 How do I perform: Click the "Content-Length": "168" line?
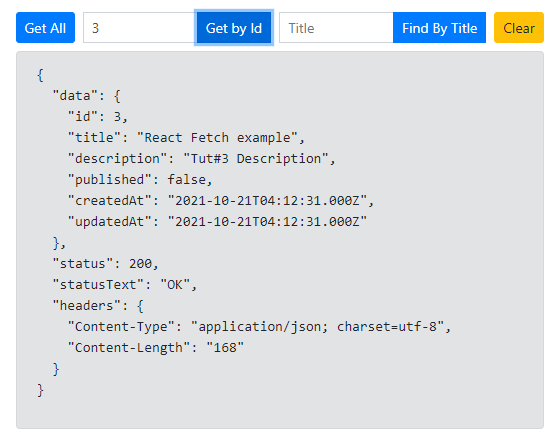point(156,348)
